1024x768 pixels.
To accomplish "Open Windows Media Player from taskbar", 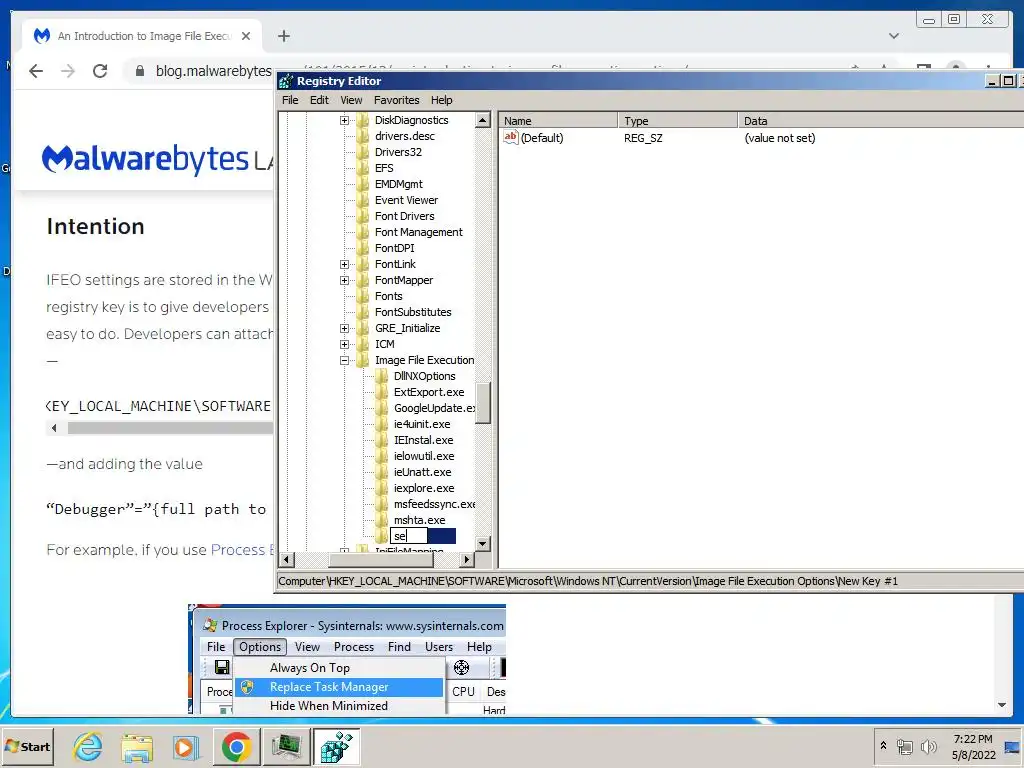I will (x=185, y=747).
